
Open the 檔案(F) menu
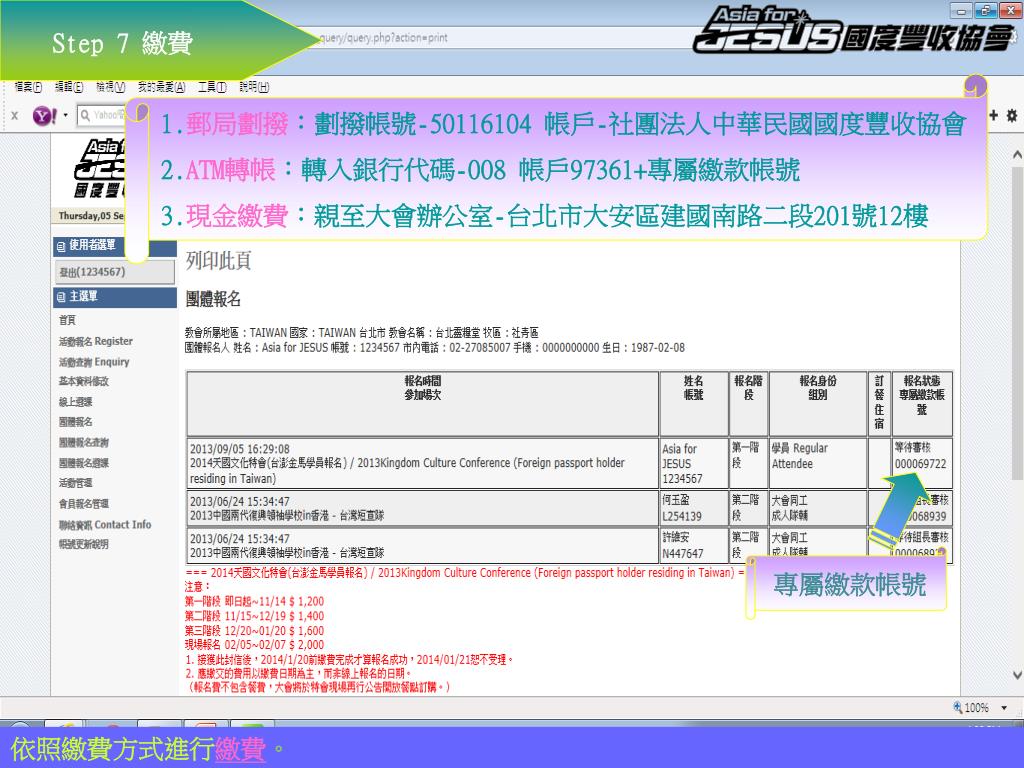tap(29, 87)
